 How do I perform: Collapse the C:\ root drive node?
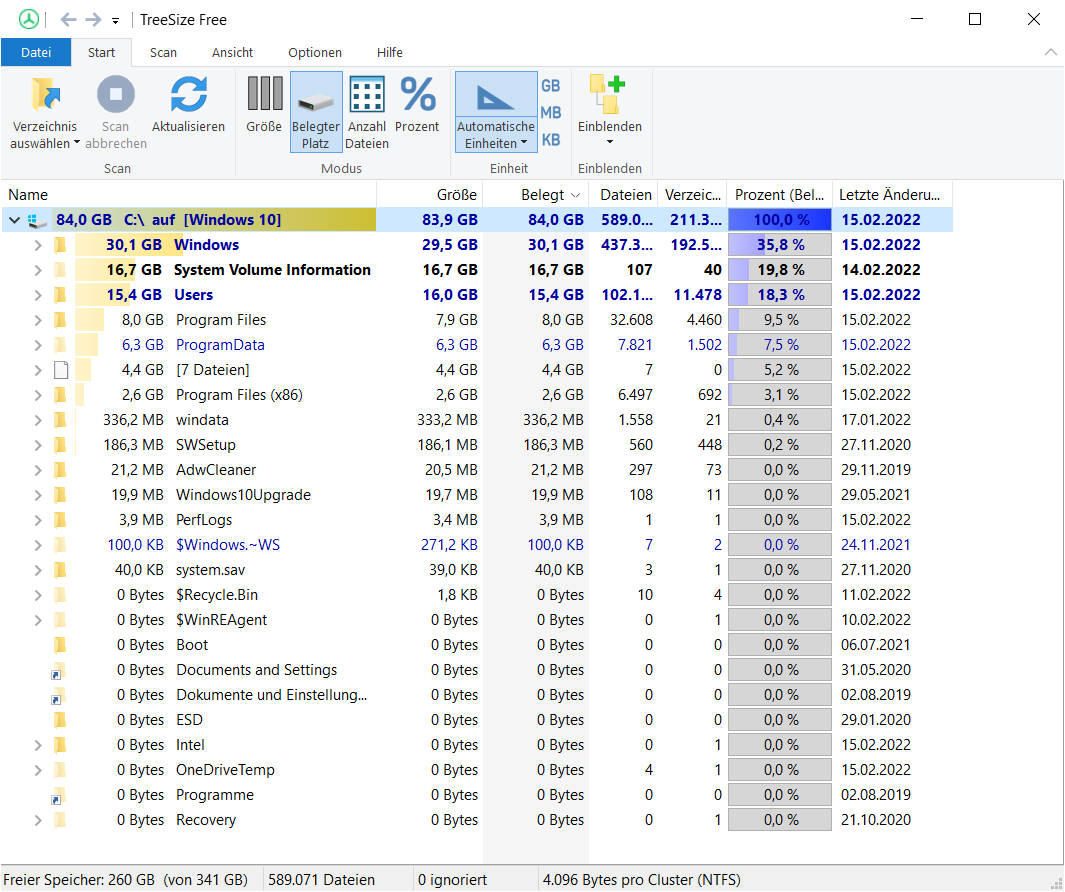14,220
